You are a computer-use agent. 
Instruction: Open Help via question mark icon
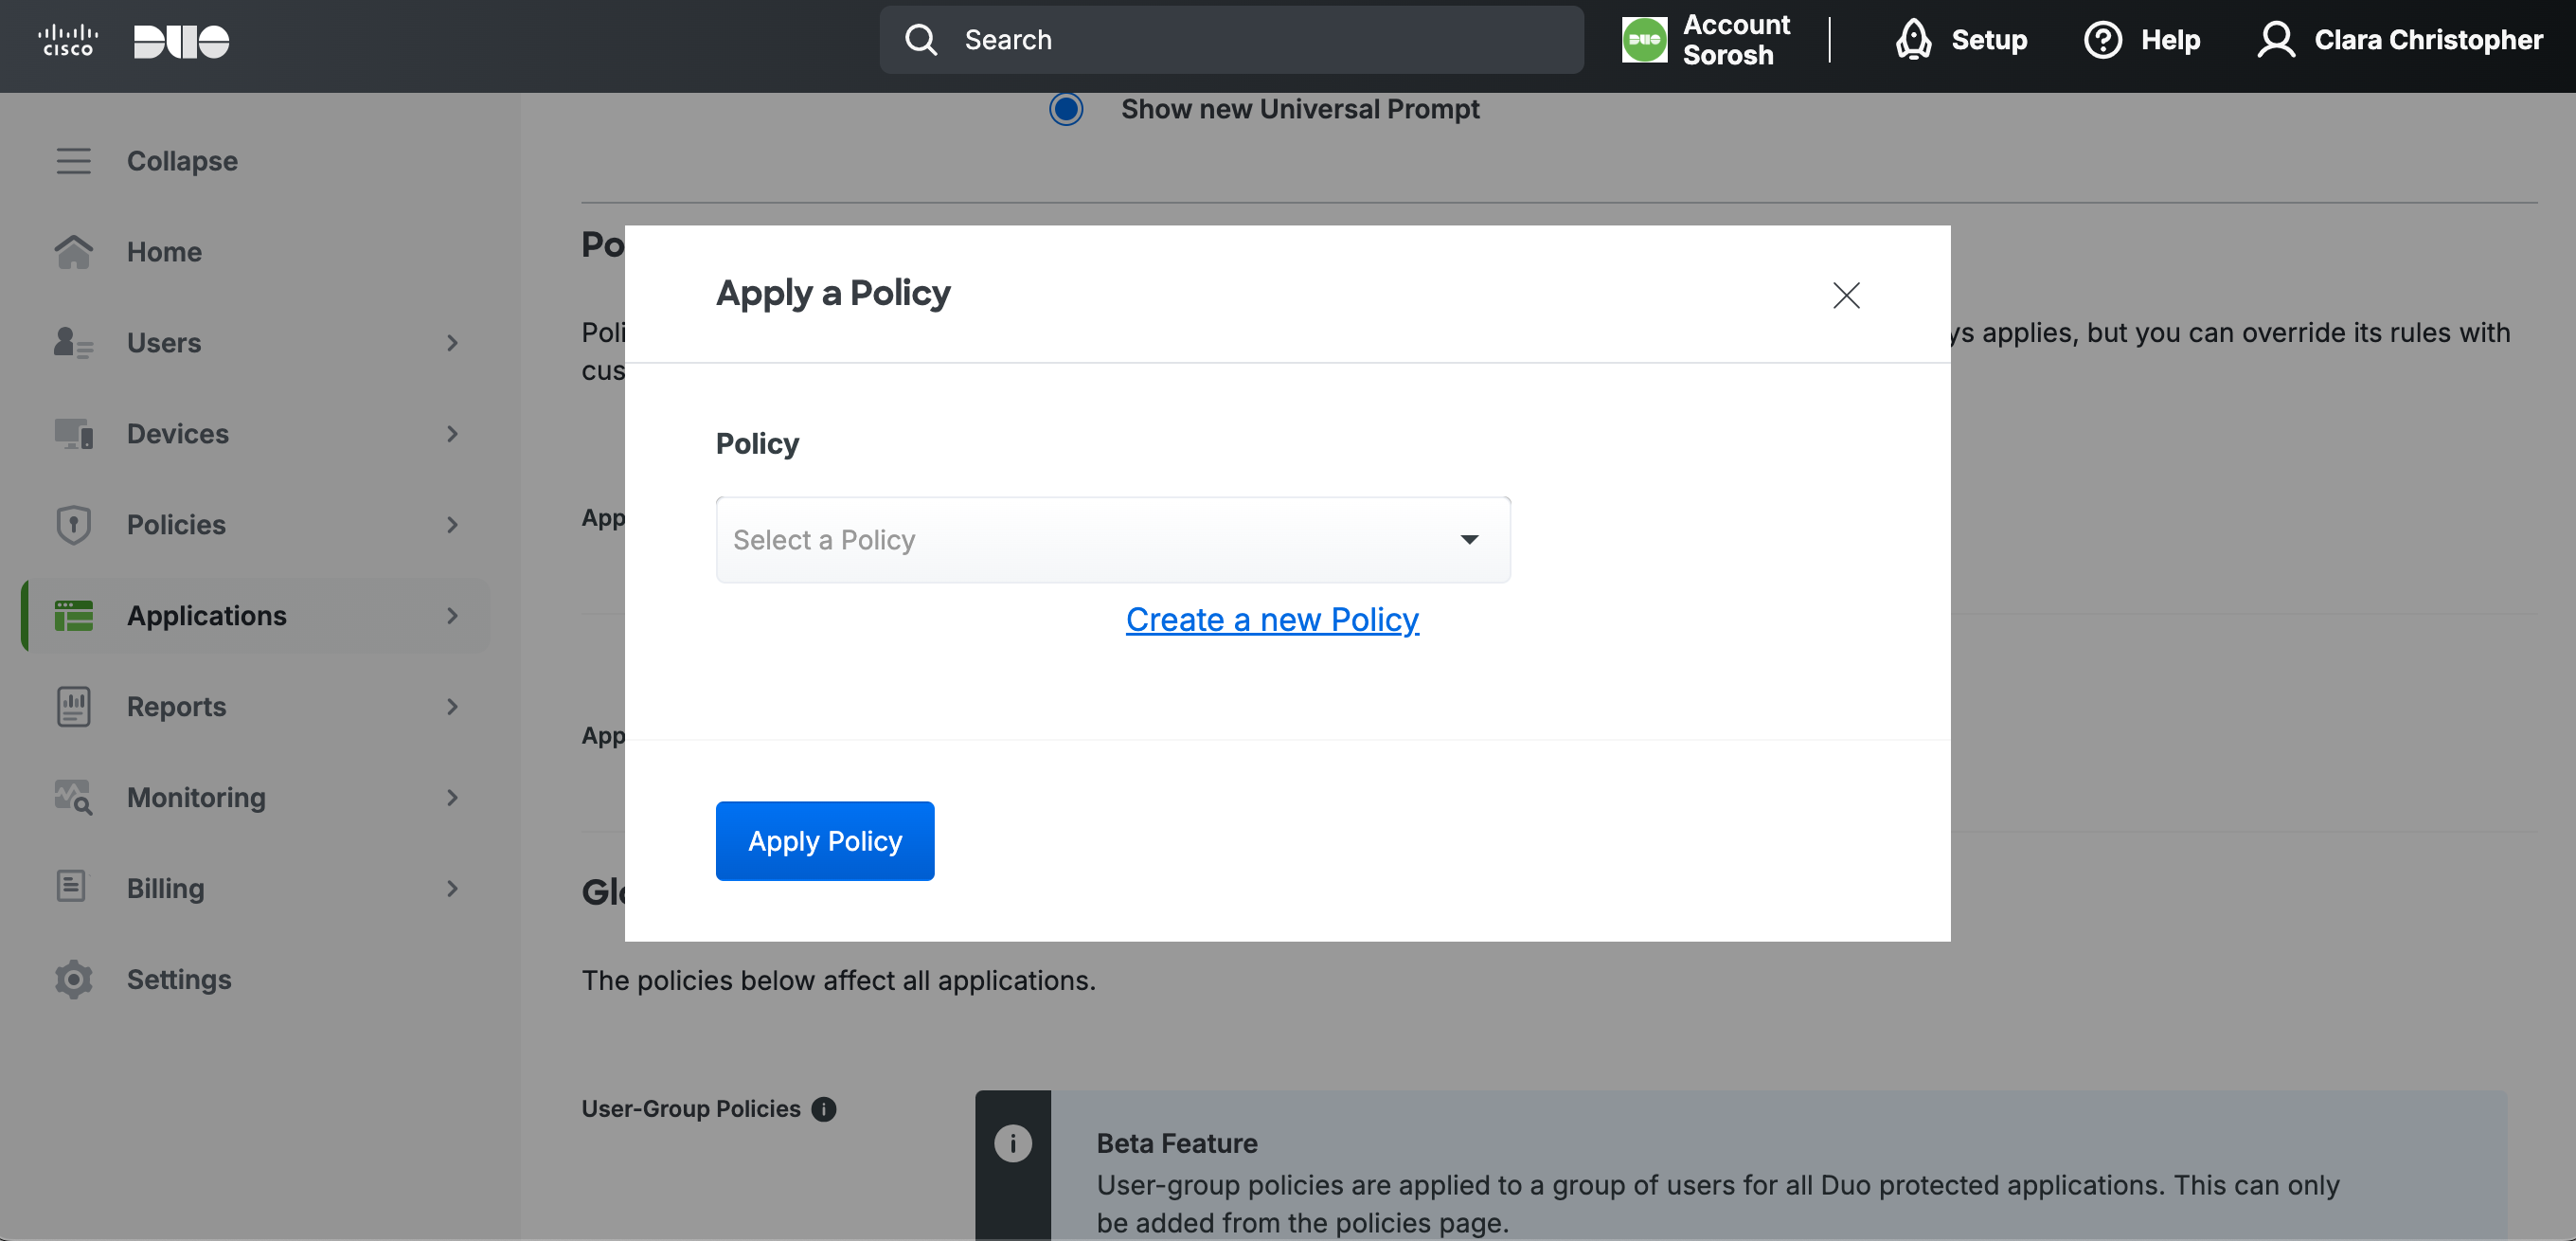tap(2102, 40)
